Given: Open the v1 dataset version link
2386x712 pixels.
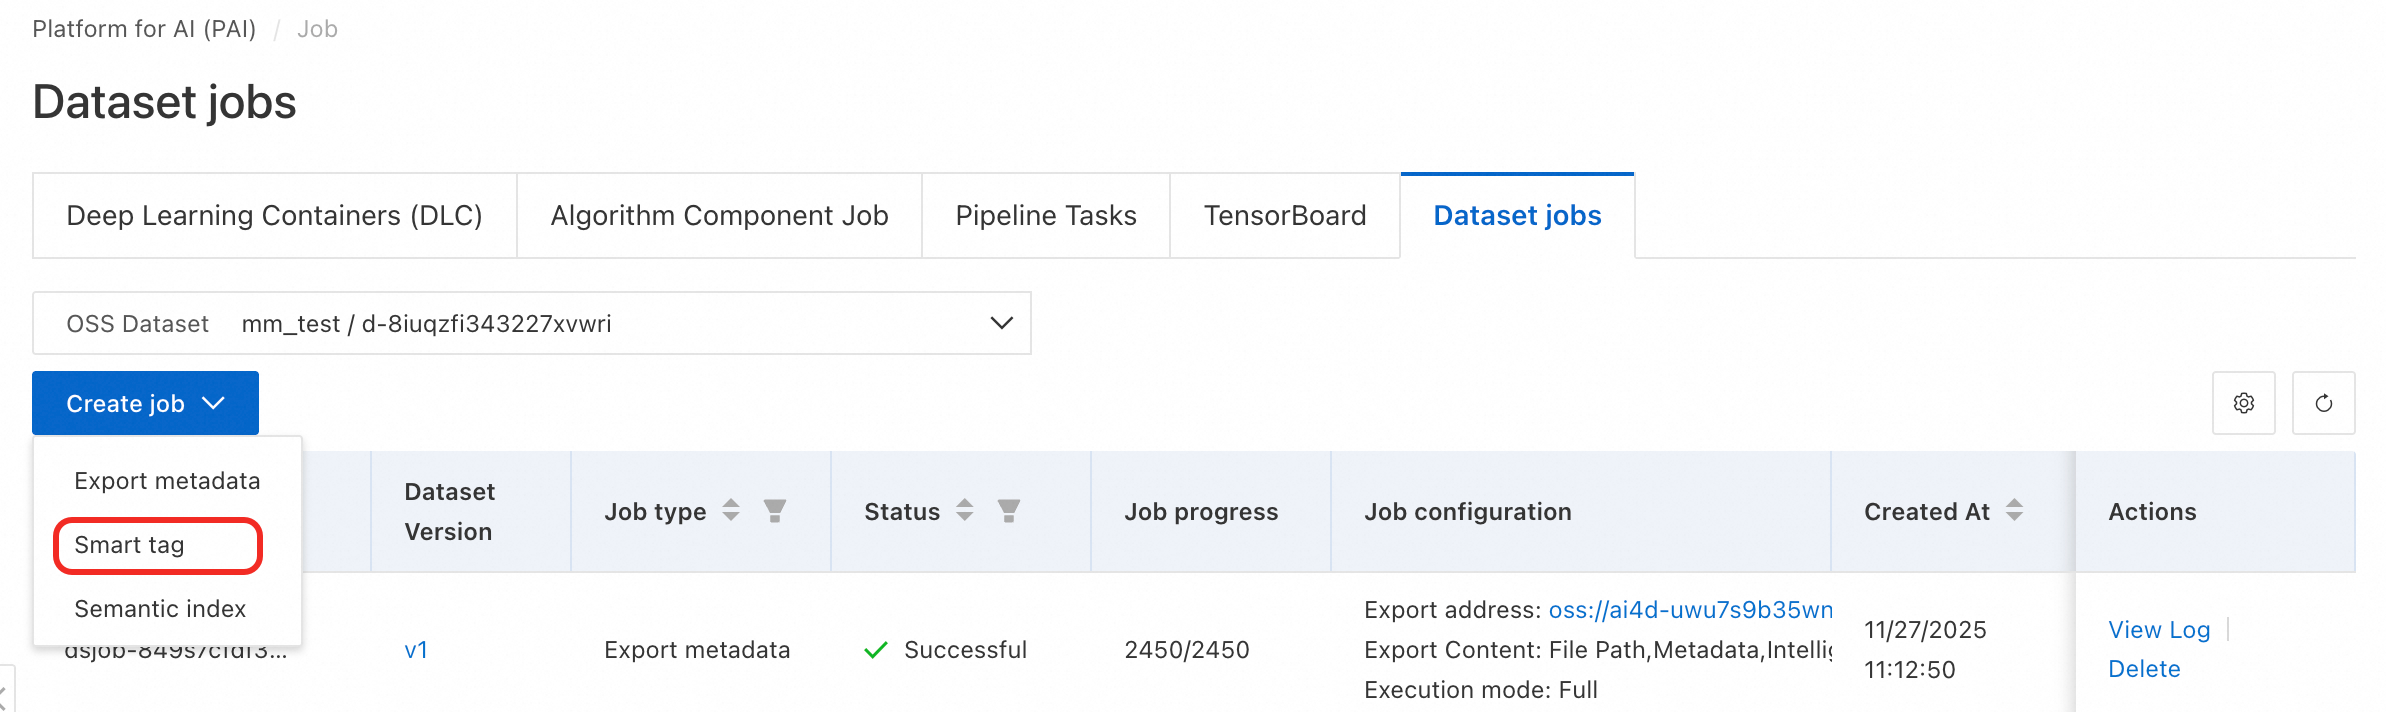Looking at the screenshot, I should [x=416, y=650].
